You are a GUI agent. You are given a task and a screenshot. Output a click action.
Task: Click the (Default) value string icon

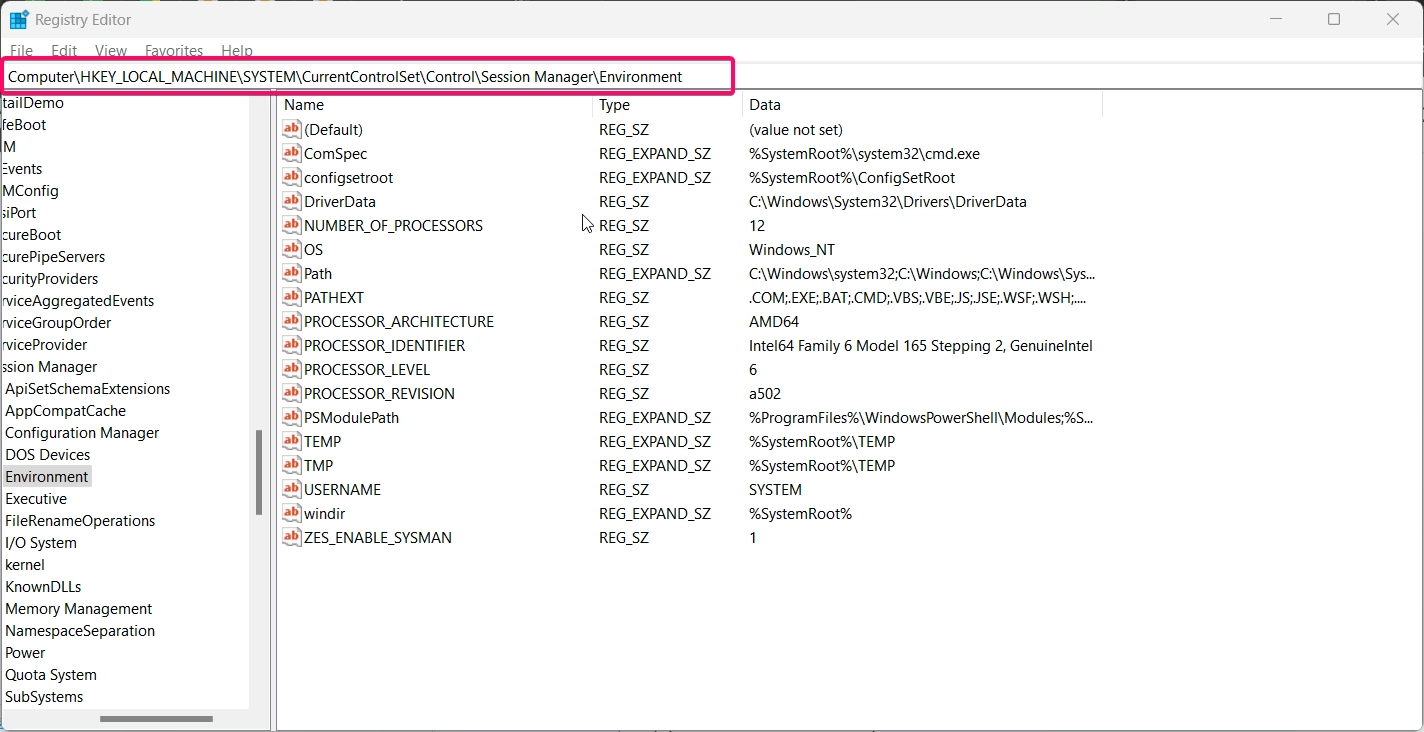(x=291, y=129)
